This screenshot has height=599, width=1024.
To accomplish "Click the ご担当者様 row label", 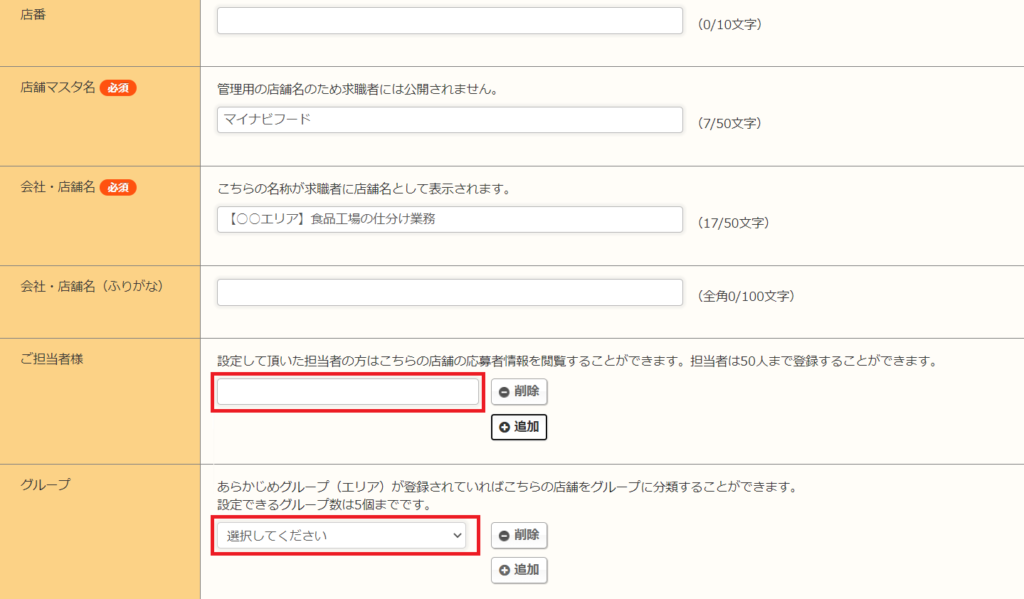I will pyautogui.click(x=53, y=359).
